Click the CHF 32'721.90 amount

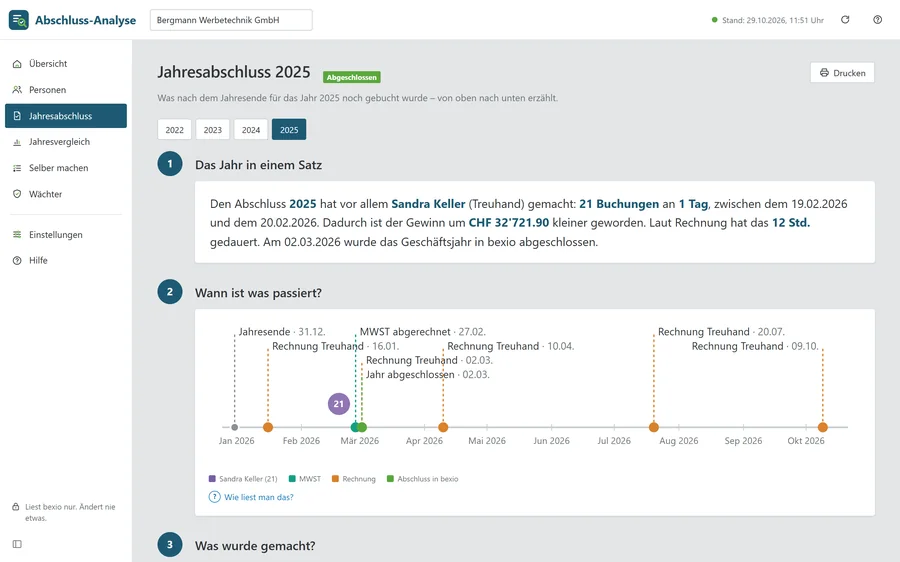pos(509,223)
